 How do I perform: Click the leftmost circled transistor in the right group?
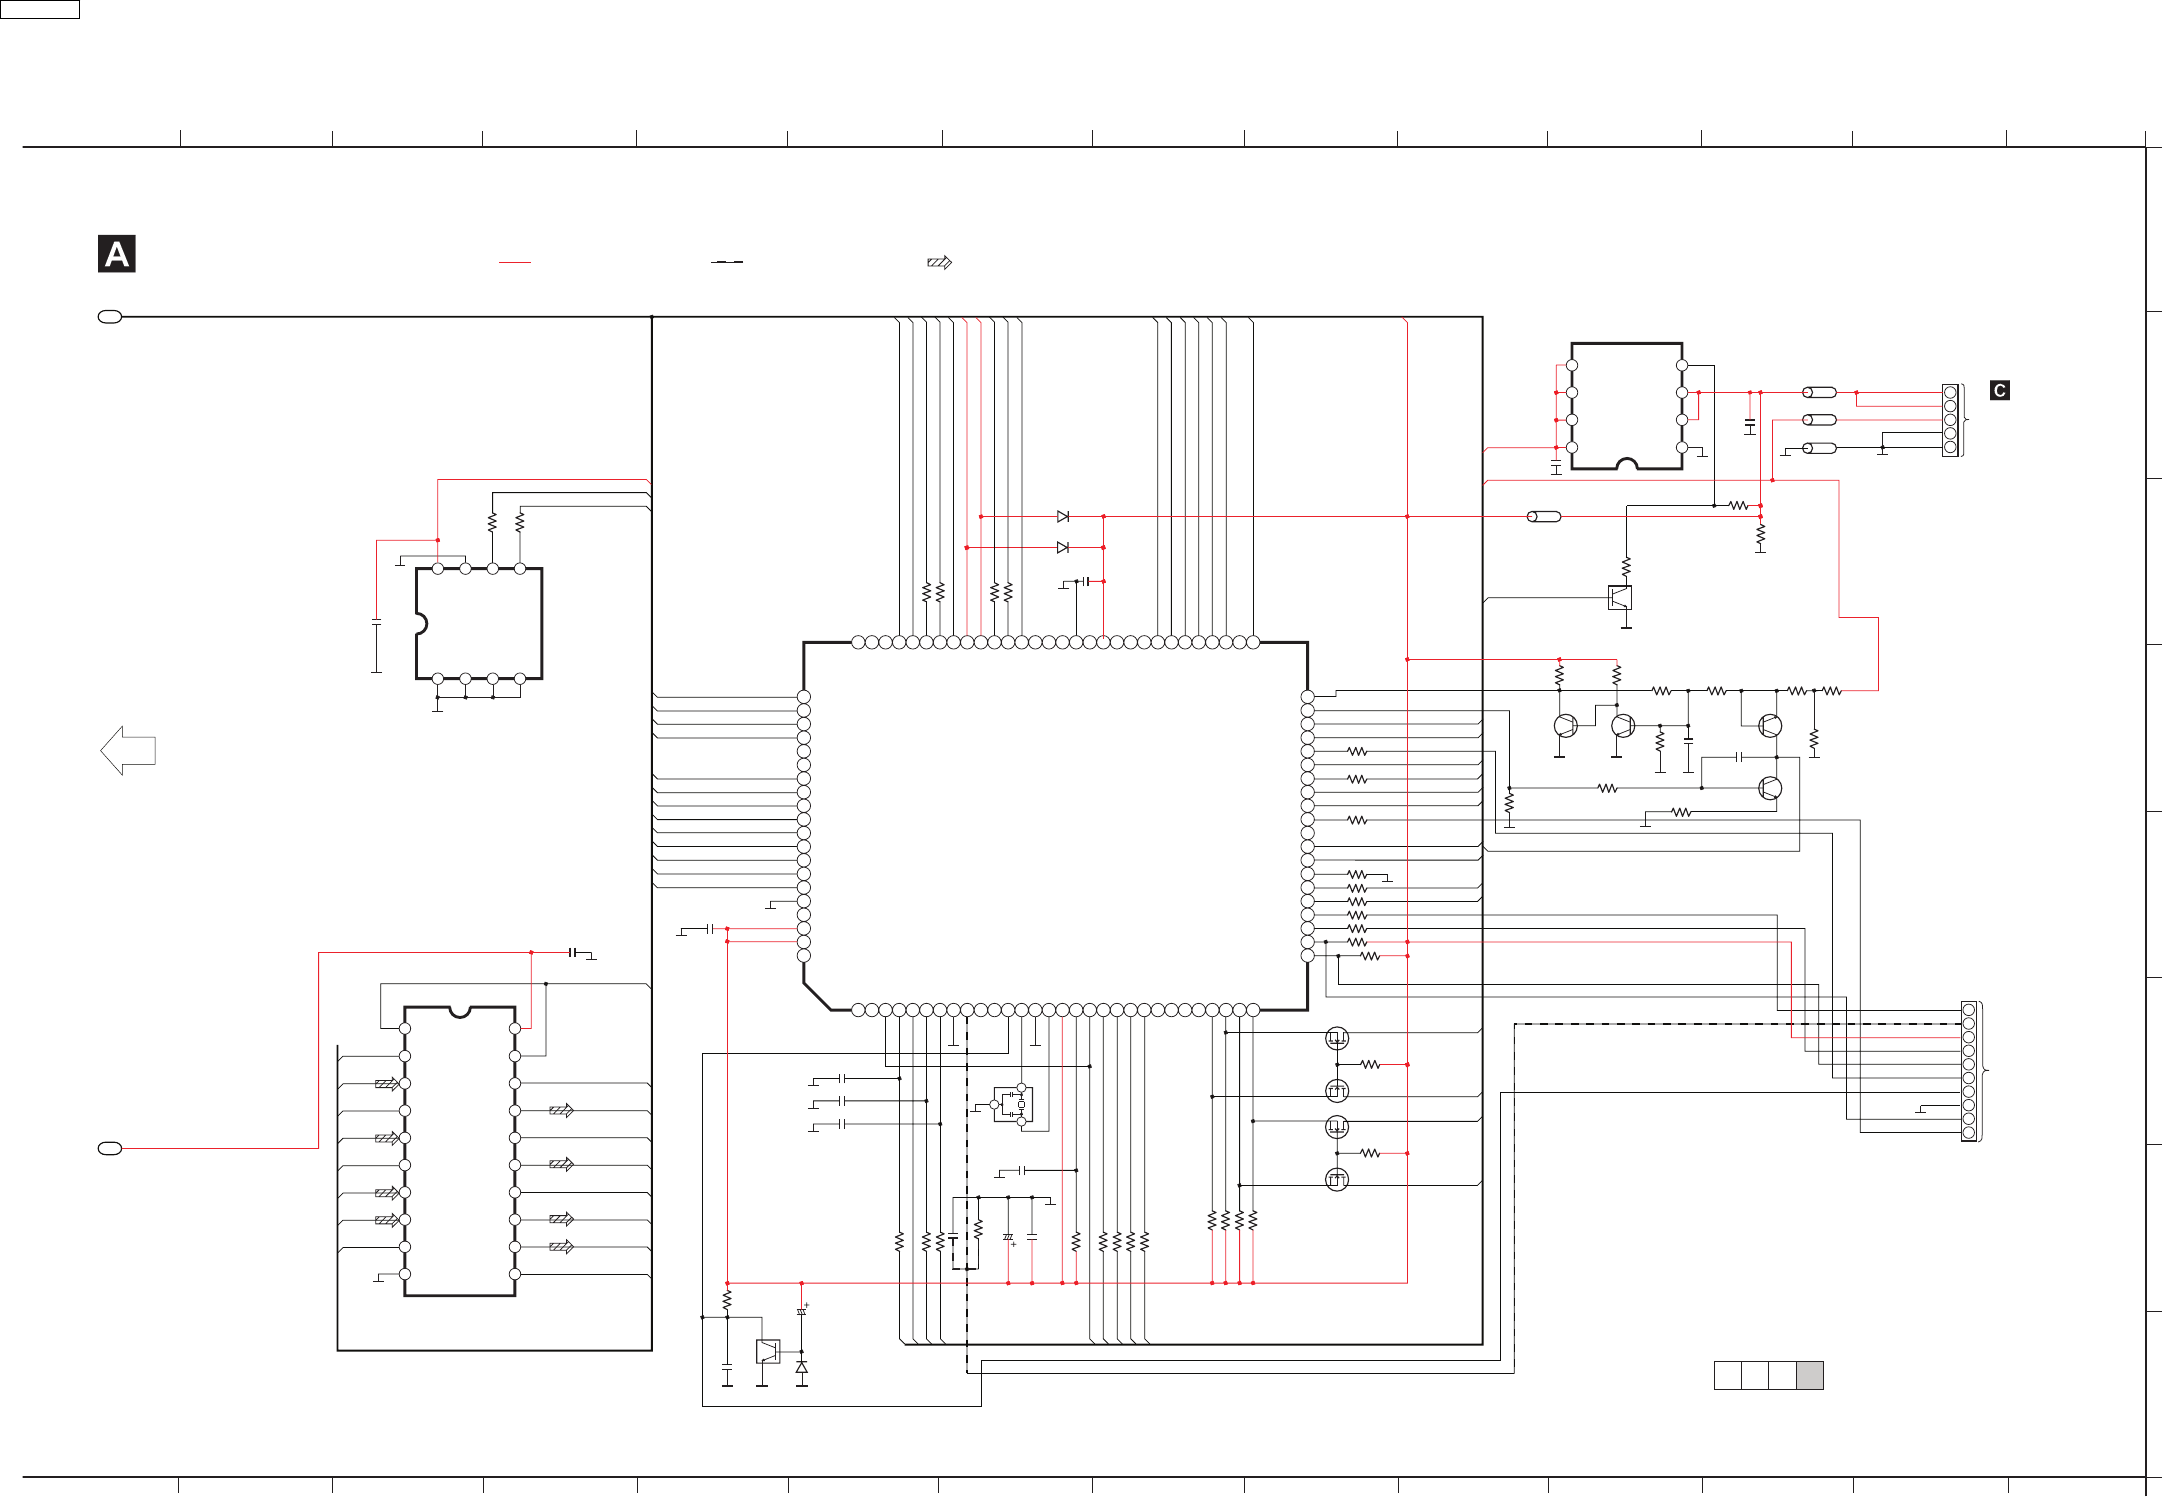(1566, 726)
